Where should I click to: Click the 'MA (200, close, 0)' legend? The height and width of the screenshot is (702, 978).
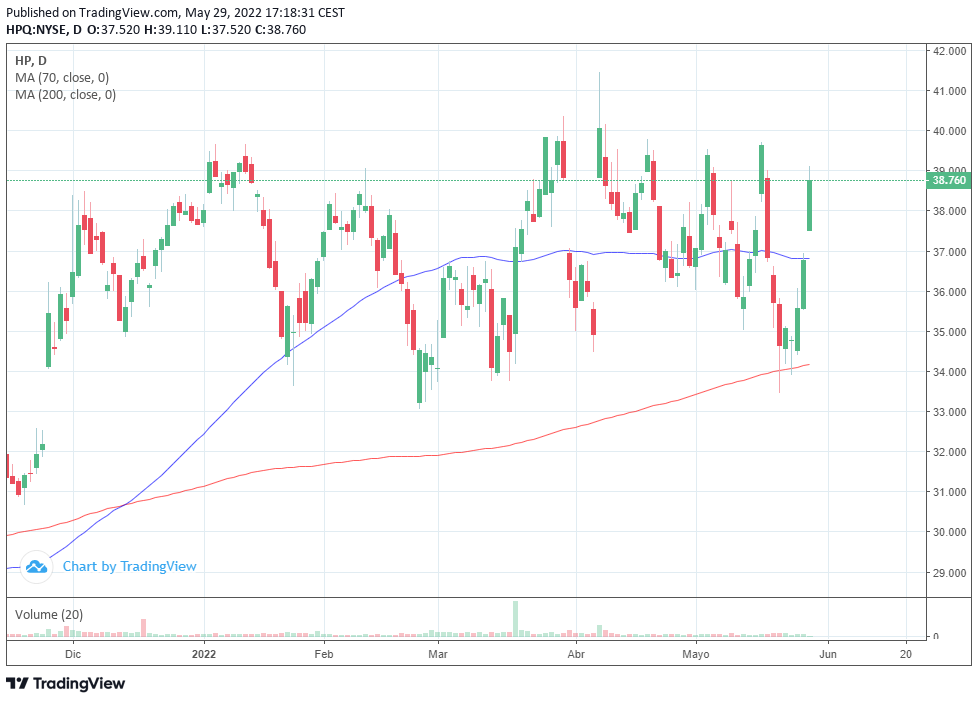65,95
